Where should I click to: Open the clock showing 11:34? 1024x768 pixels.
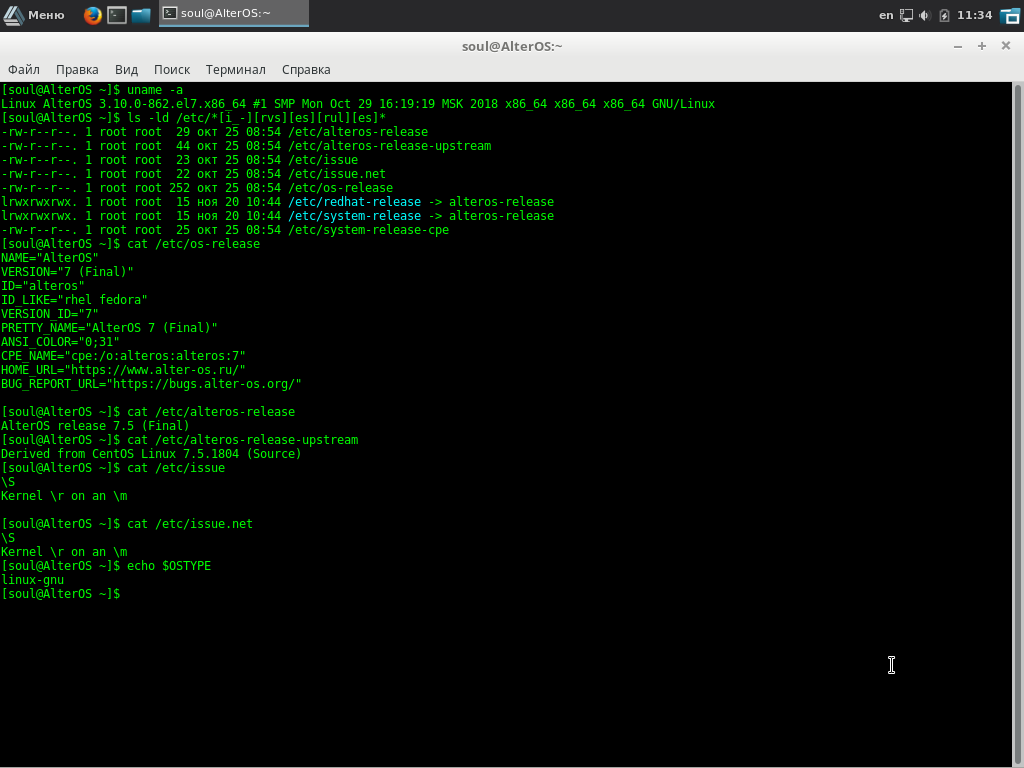coord(974,15)
